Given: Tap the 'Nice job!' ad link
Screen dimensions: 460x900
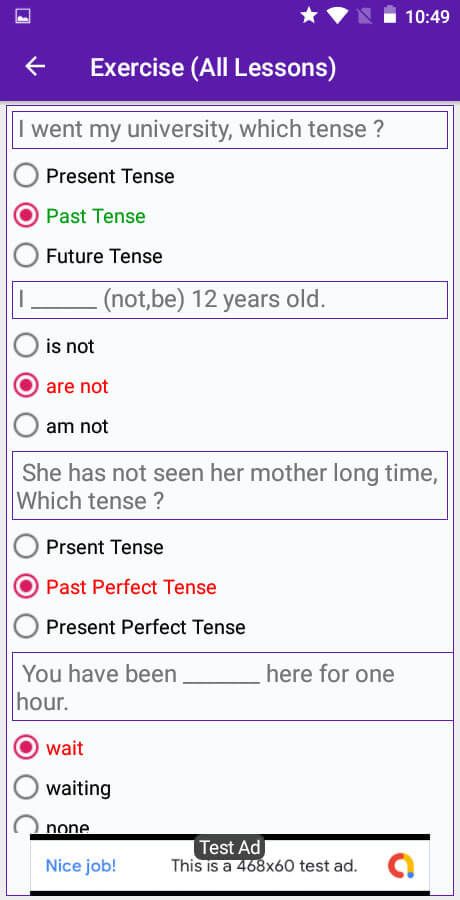Looking at the screenshot, I should pos(81,866).
